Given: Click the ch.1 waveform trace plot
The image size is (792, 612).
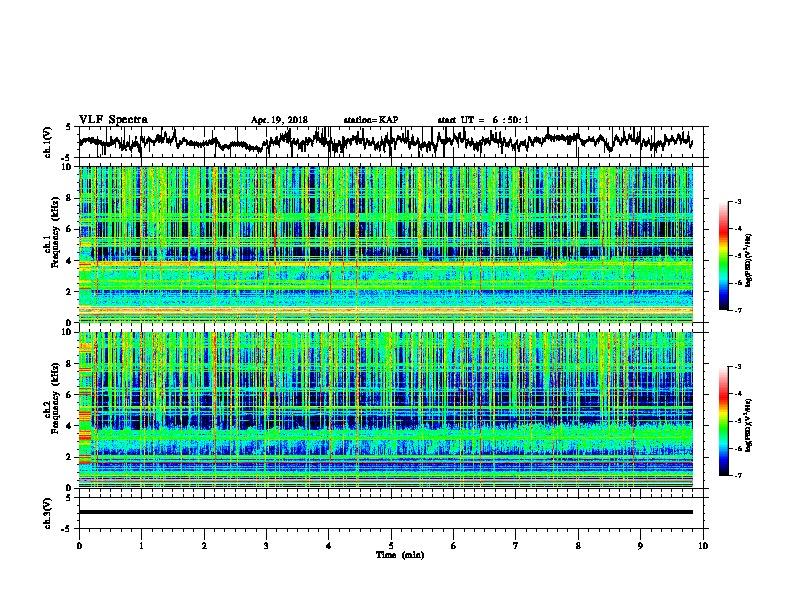Looking at the screenshot, I should pos(385,142).
